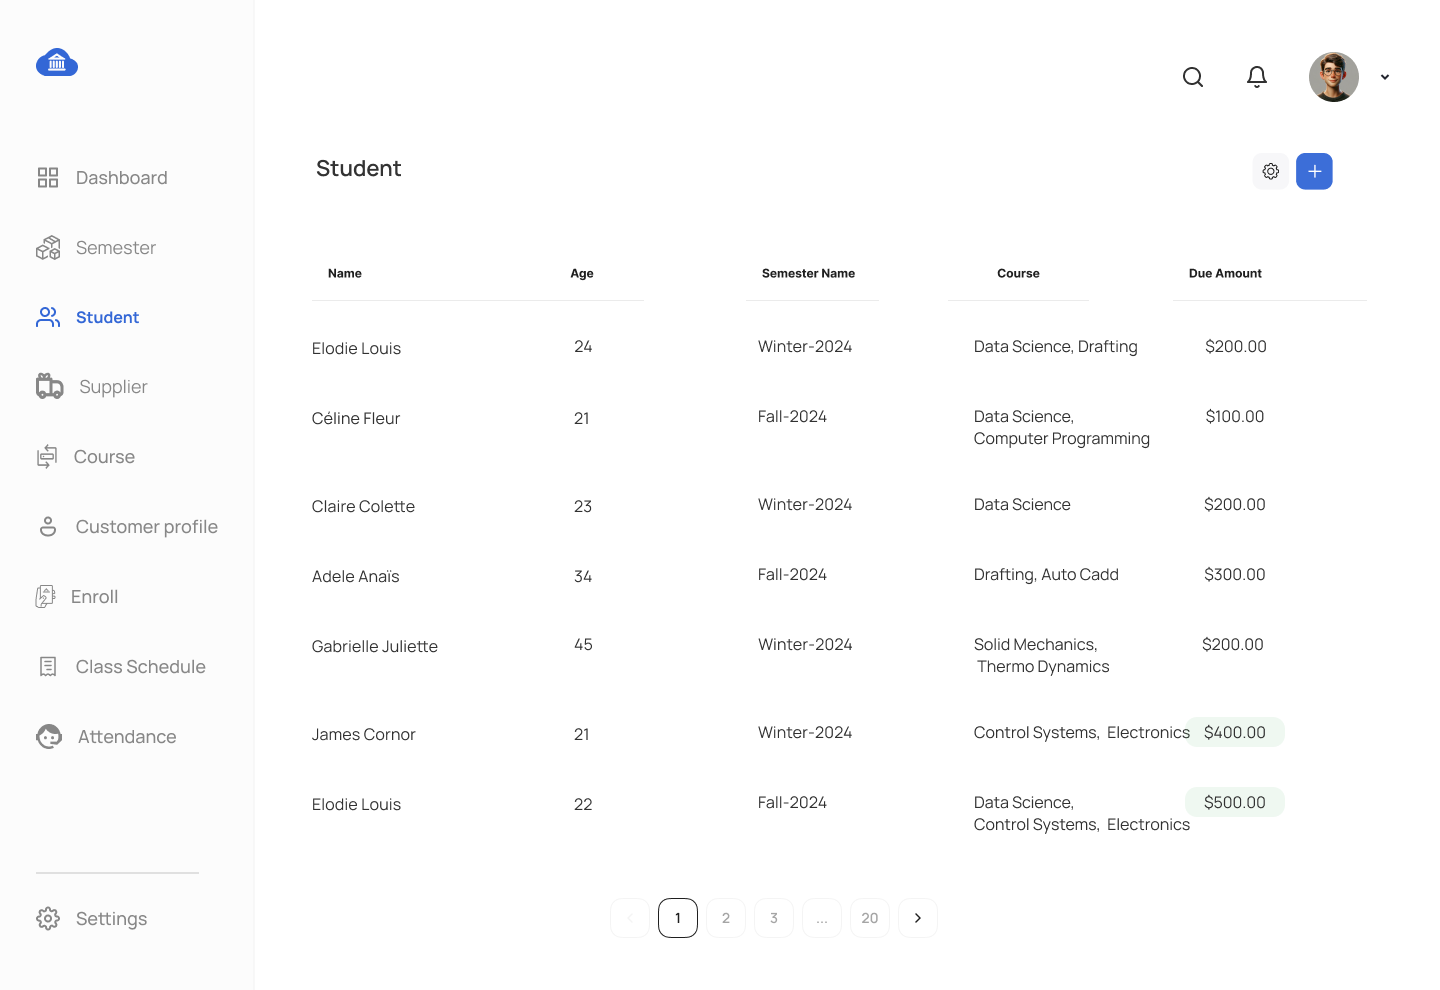Image resolution: width=1440 pixels, height=990 pixels.
Task: Open Attendance from sidebar
Action: (127, 737)
